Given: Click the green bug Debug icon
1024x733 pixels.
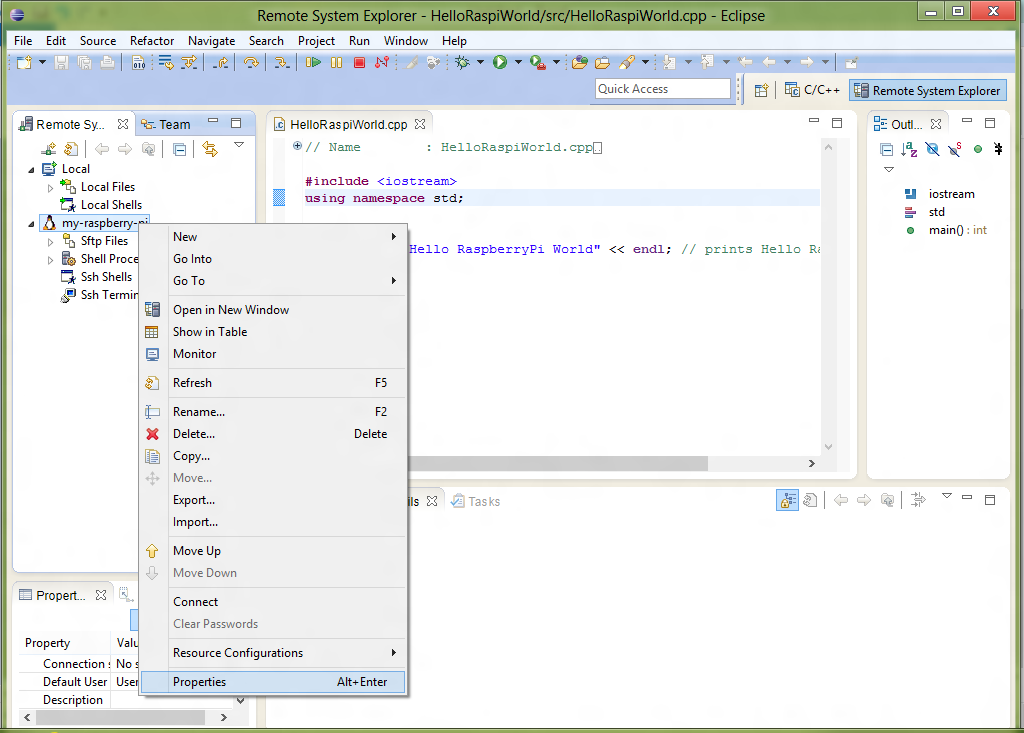Looking at the screenshot, I should pyautogui.click(x=462, y=63).
